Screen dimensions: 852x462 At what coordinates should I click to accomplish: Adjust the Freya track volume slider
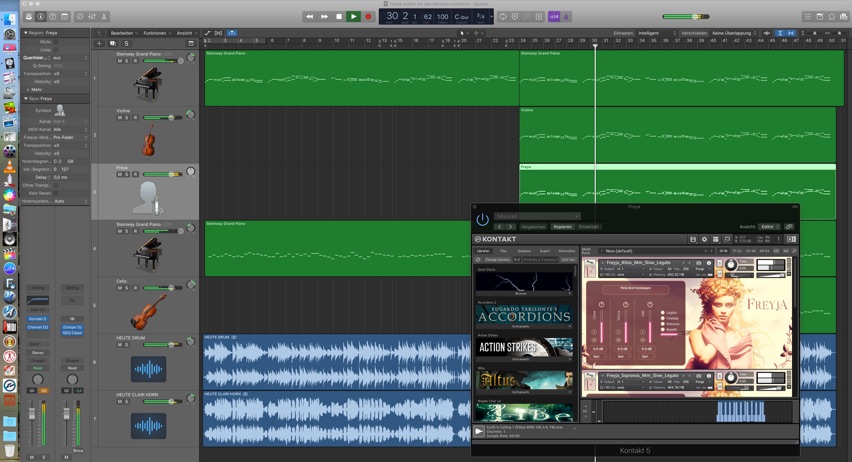click(163, 174)
